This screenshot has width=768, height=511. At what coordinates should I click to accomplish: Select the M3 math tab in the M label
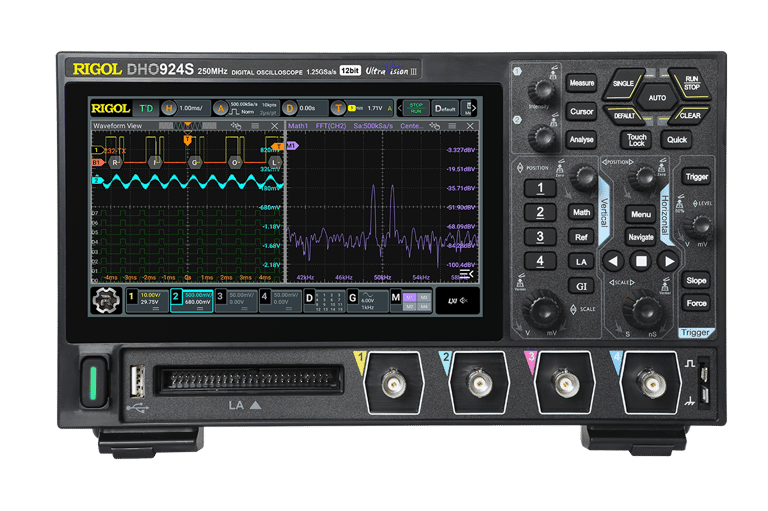coord(424,297)
